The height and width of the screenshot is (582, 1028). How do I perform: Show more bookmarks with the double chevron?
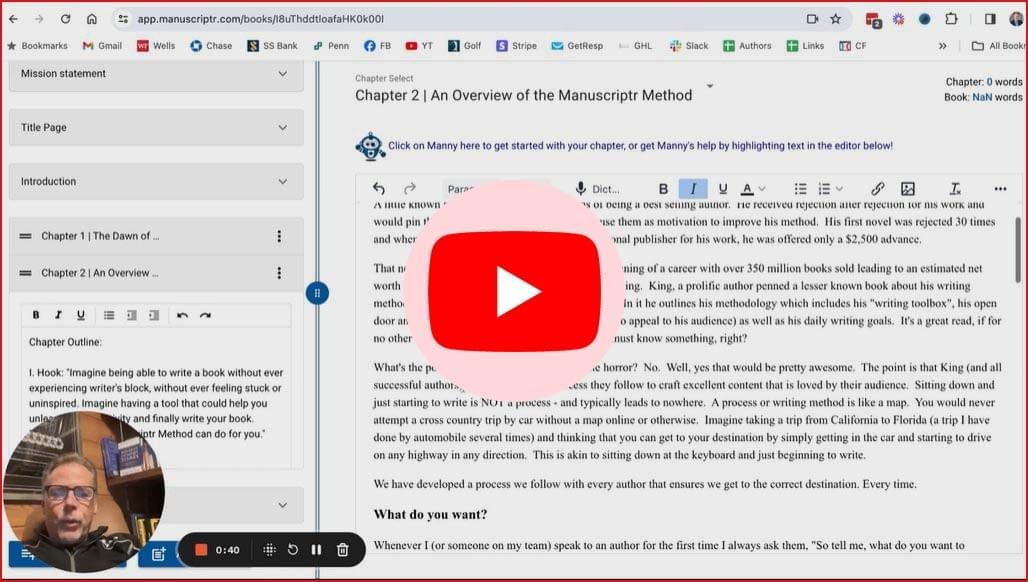(x=942, y=46)
